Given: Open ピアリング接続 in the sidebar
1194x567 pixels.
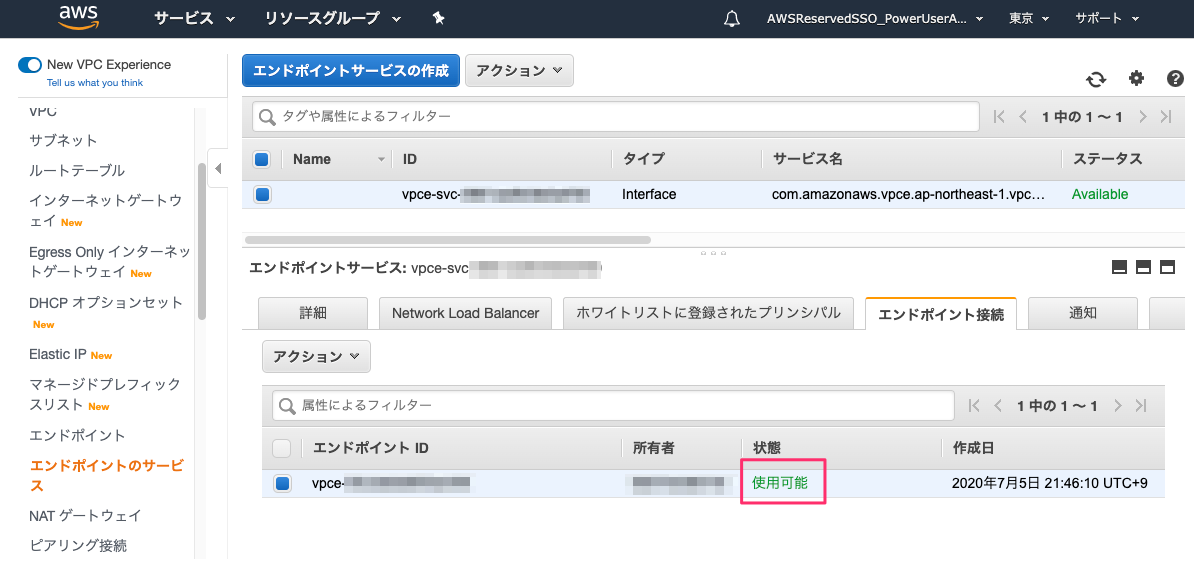Looking at the screenshot, I should [78, 546].
